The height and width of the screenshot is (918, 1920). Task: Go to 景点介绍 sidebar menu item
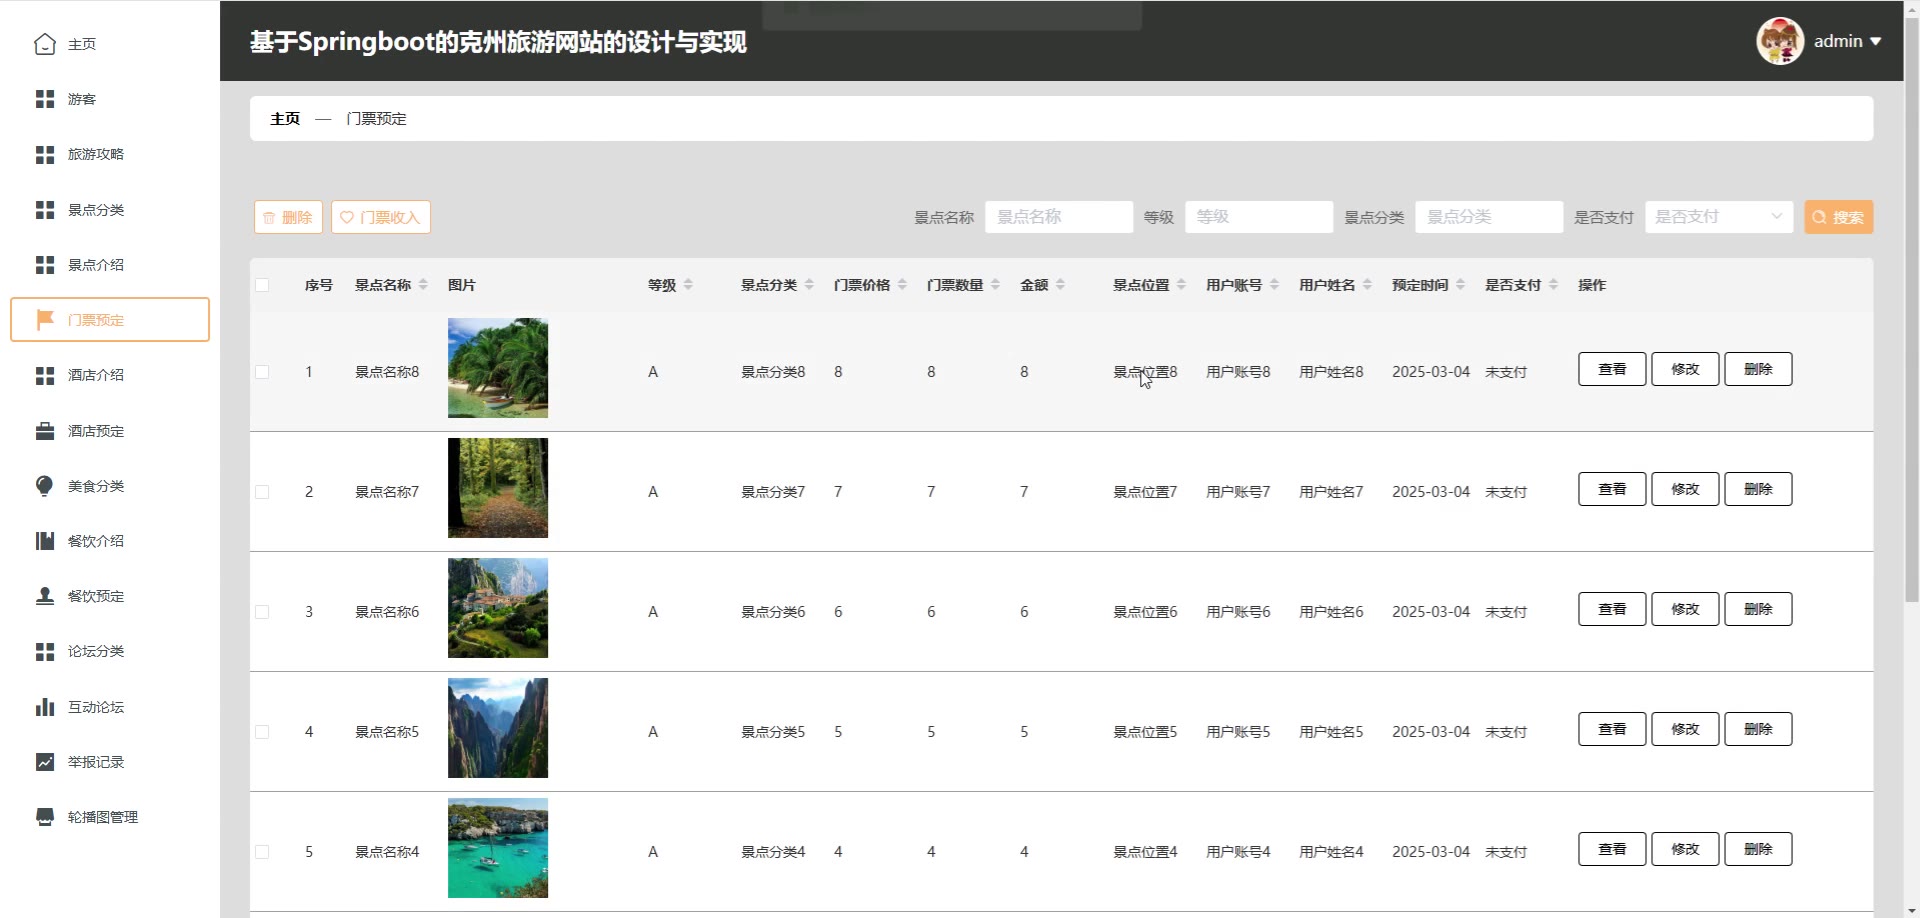[96, 265]
